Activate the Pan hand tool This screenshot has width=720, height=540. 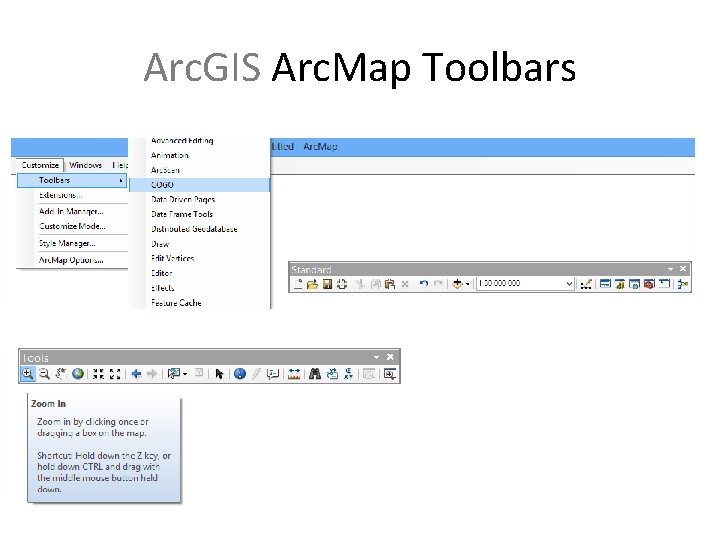pos(61,374)
